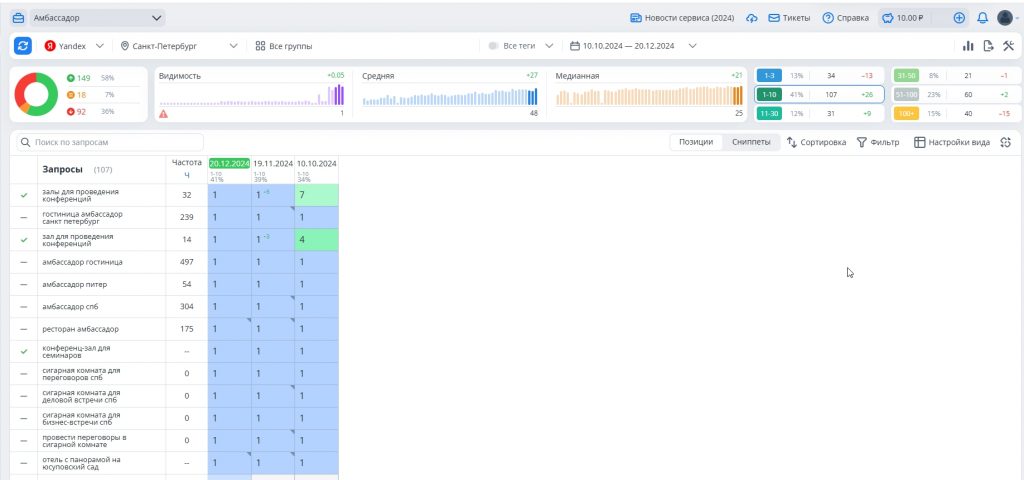Click the export file icon
This screenshot has height=480, width=1024.
(988, 46)
